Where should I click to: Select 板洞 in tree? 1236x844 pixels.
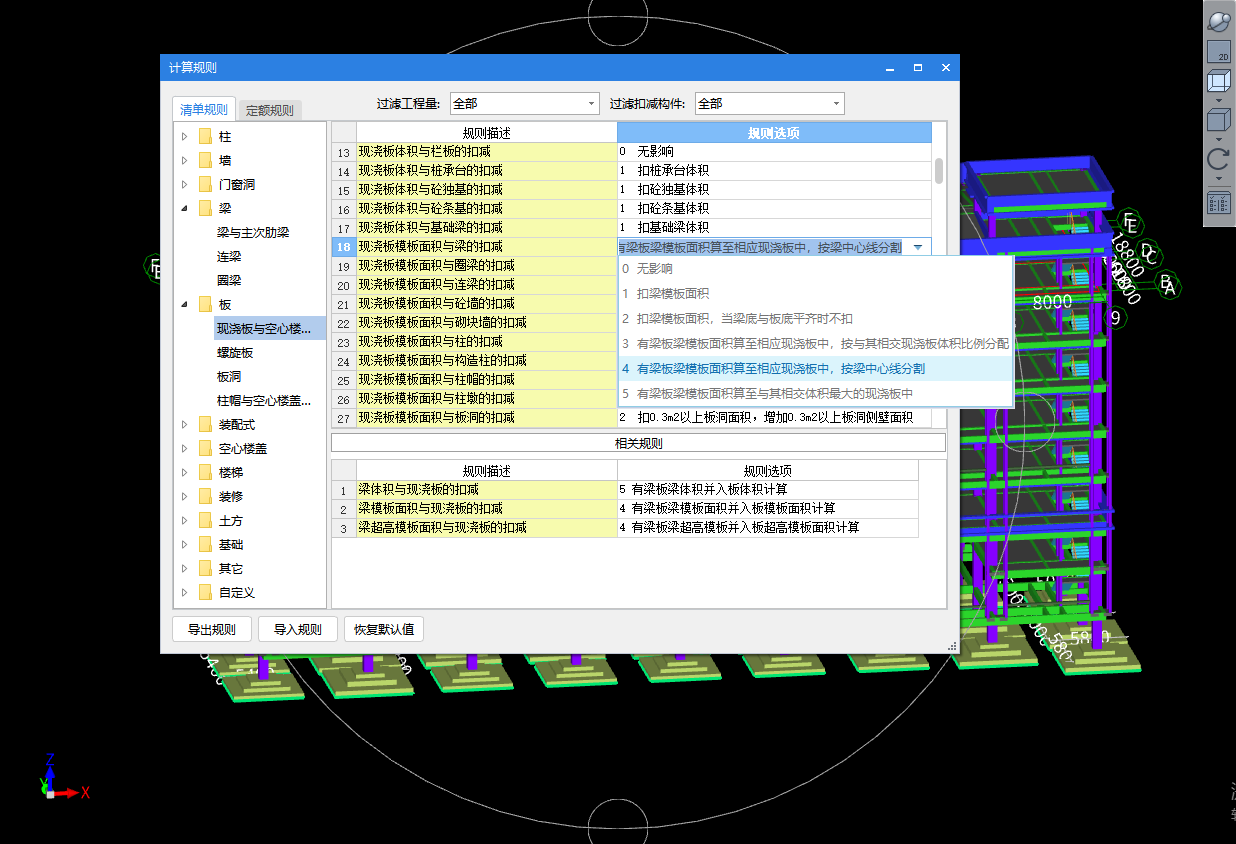(x=229, y=376)
